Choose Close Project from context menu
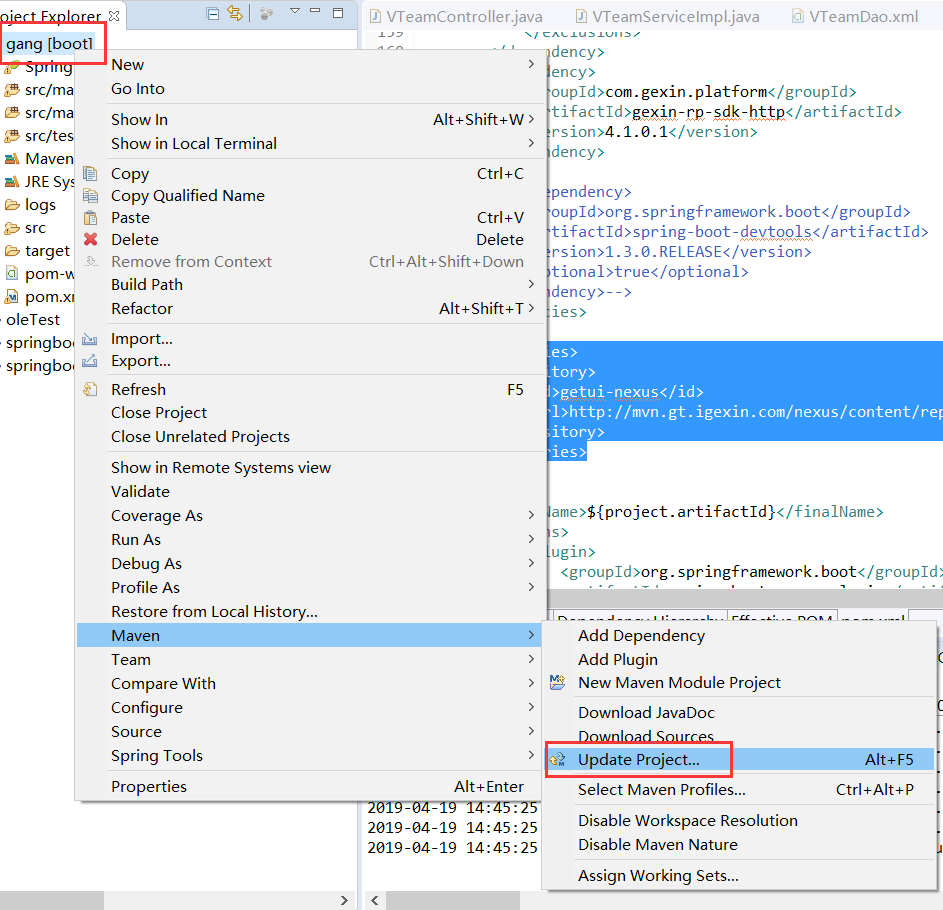943x910 pixels. click(x=309, y=413)
